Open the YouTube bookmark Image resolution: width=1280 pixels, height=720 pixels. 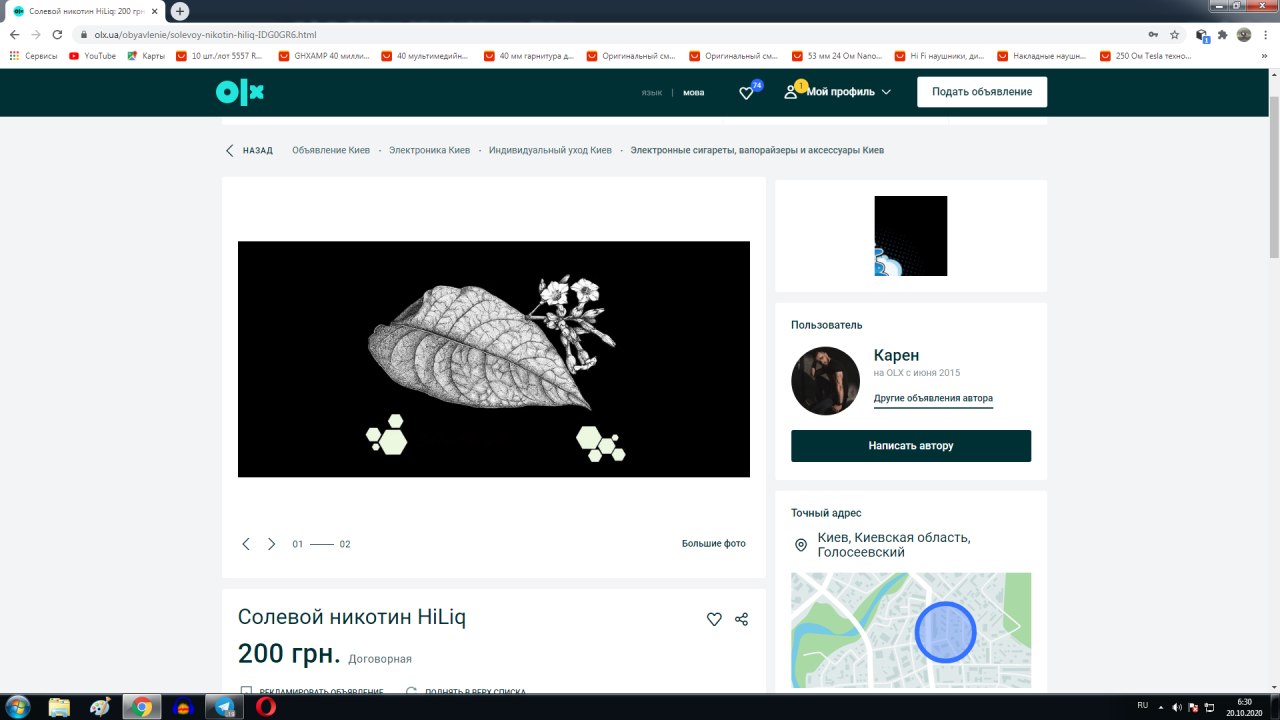(92, 56)
